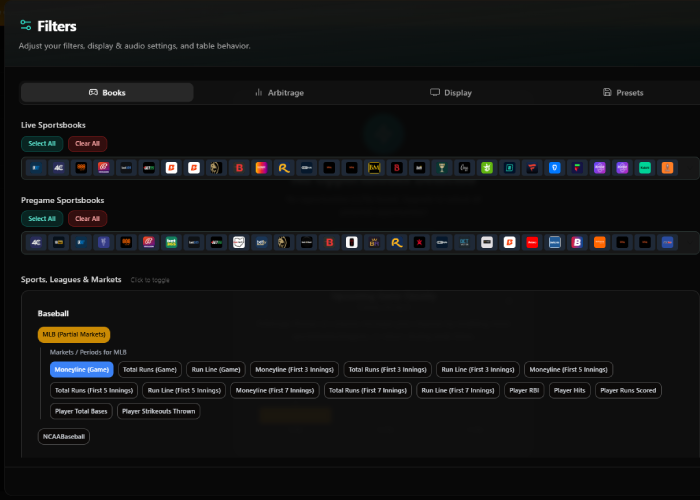Open the Display tab

click(x=451, y=92)
